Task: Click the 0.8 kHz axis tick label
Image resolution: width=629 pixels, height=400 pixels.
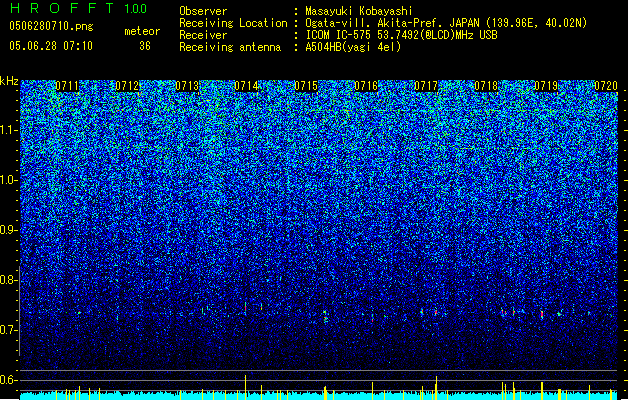Action: (8, 280)
